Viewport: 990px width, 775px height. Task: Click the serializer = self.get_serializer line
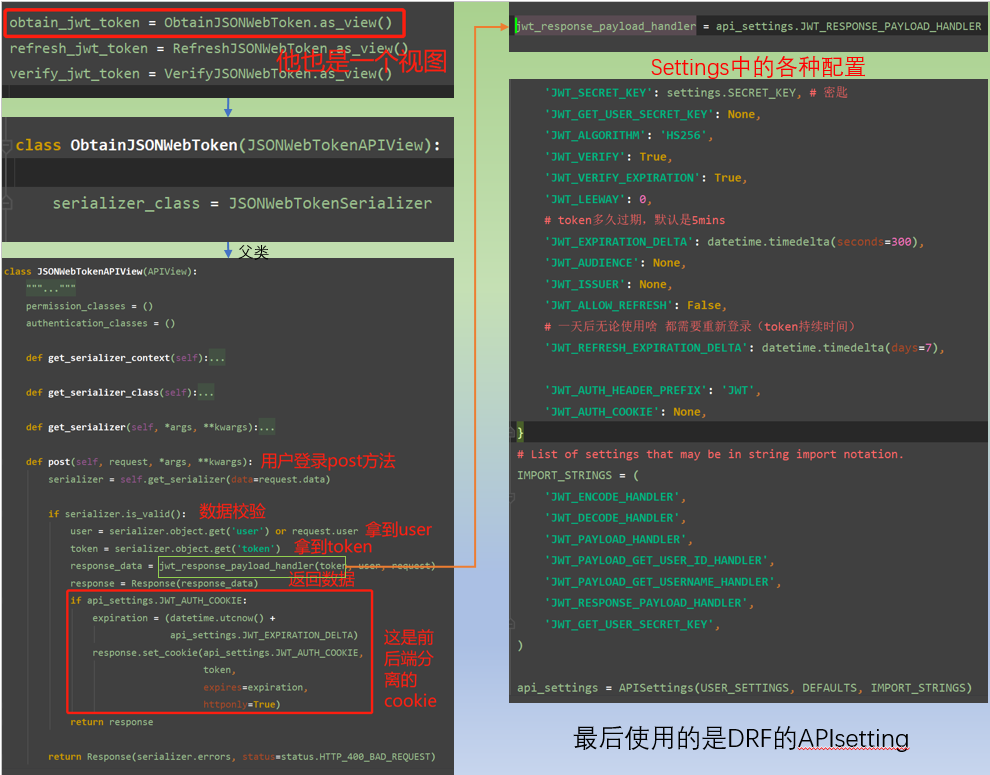[189, 479]
